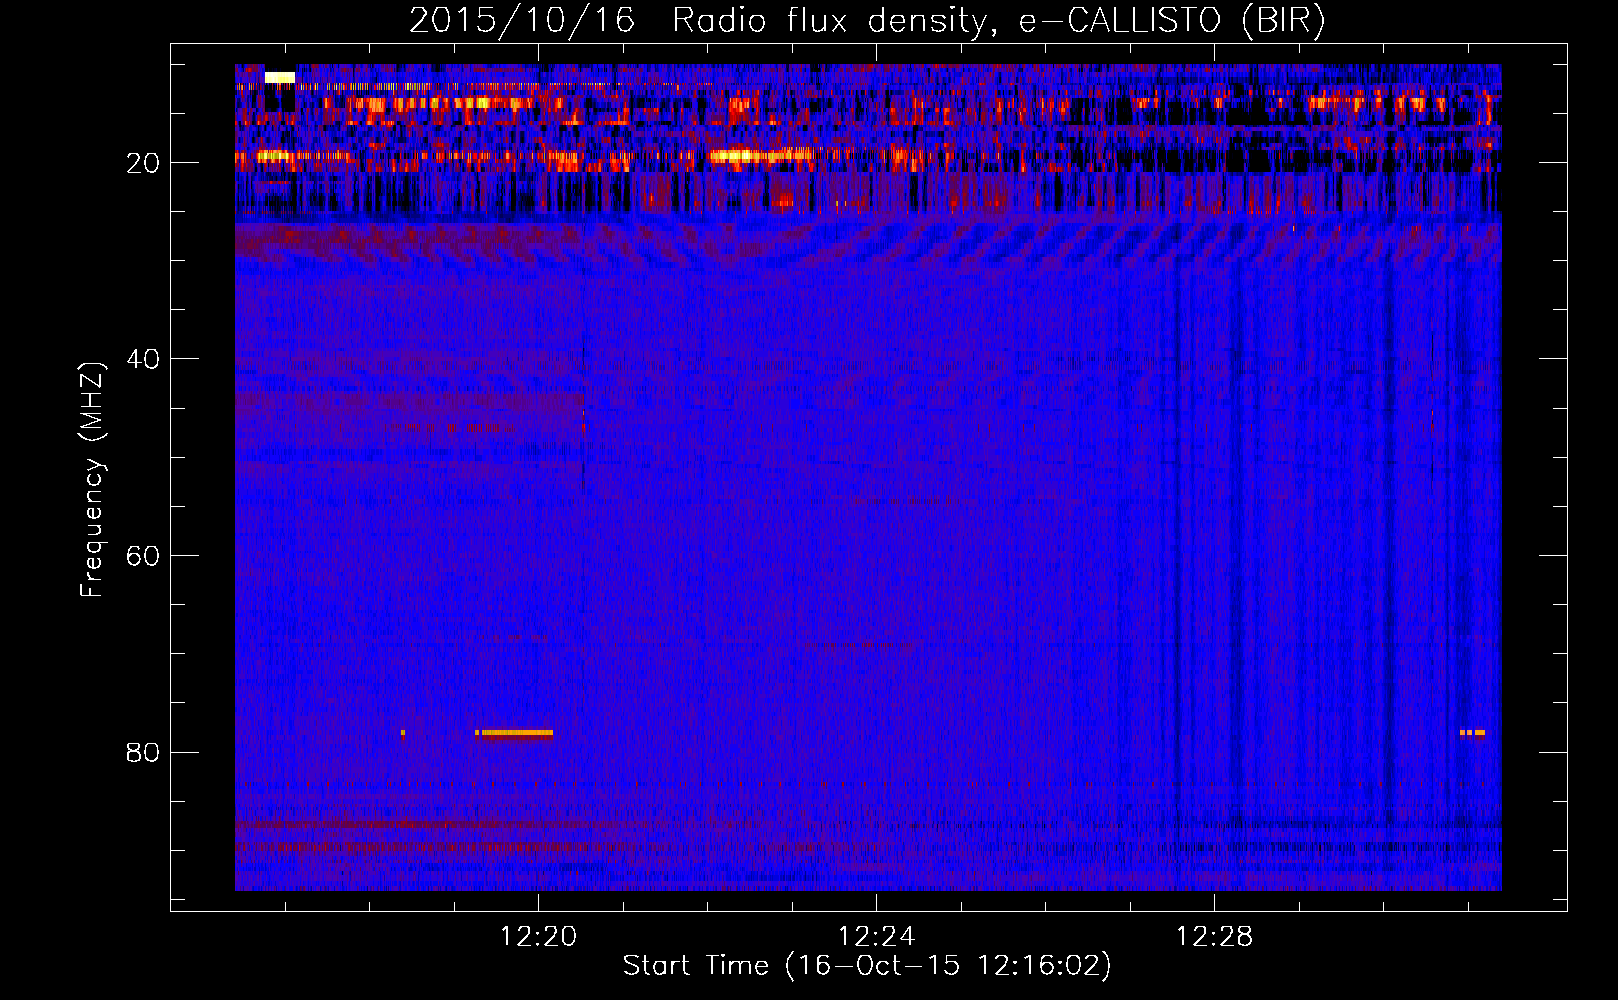Click the 20 frequency tick label
Image resolution: width=1618 pixels, height=1000 pixels.
click(143, 163)
